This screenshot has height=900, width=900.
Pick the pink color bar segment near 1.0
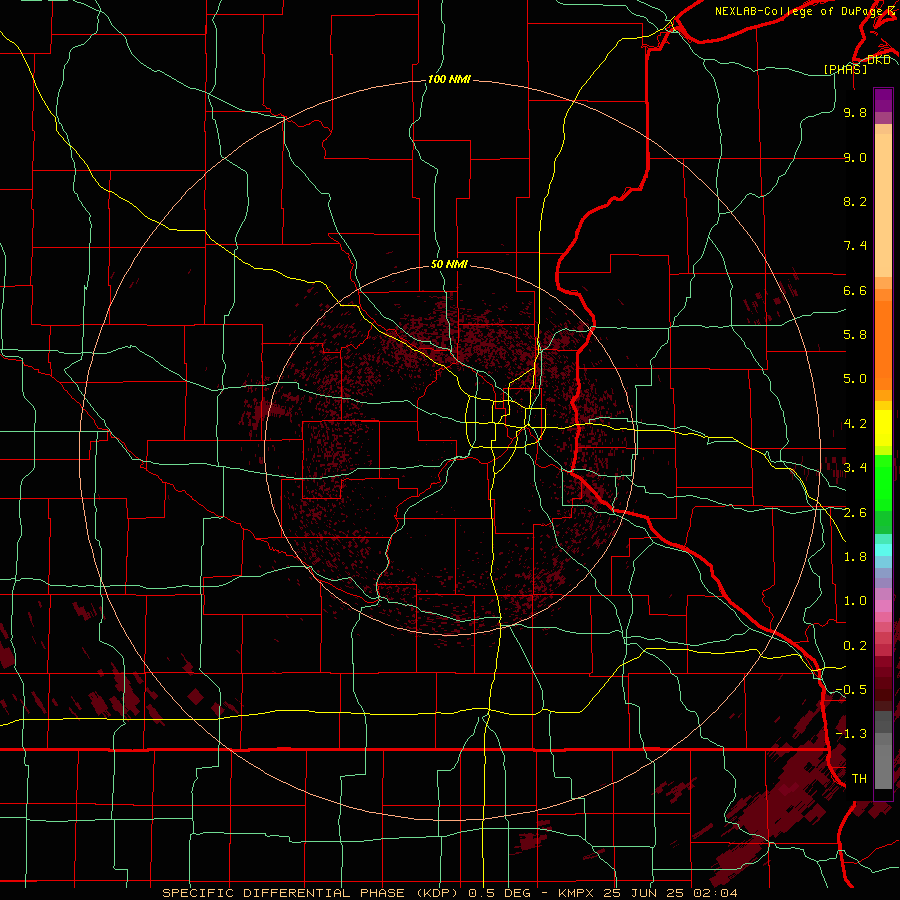[883, 605]
